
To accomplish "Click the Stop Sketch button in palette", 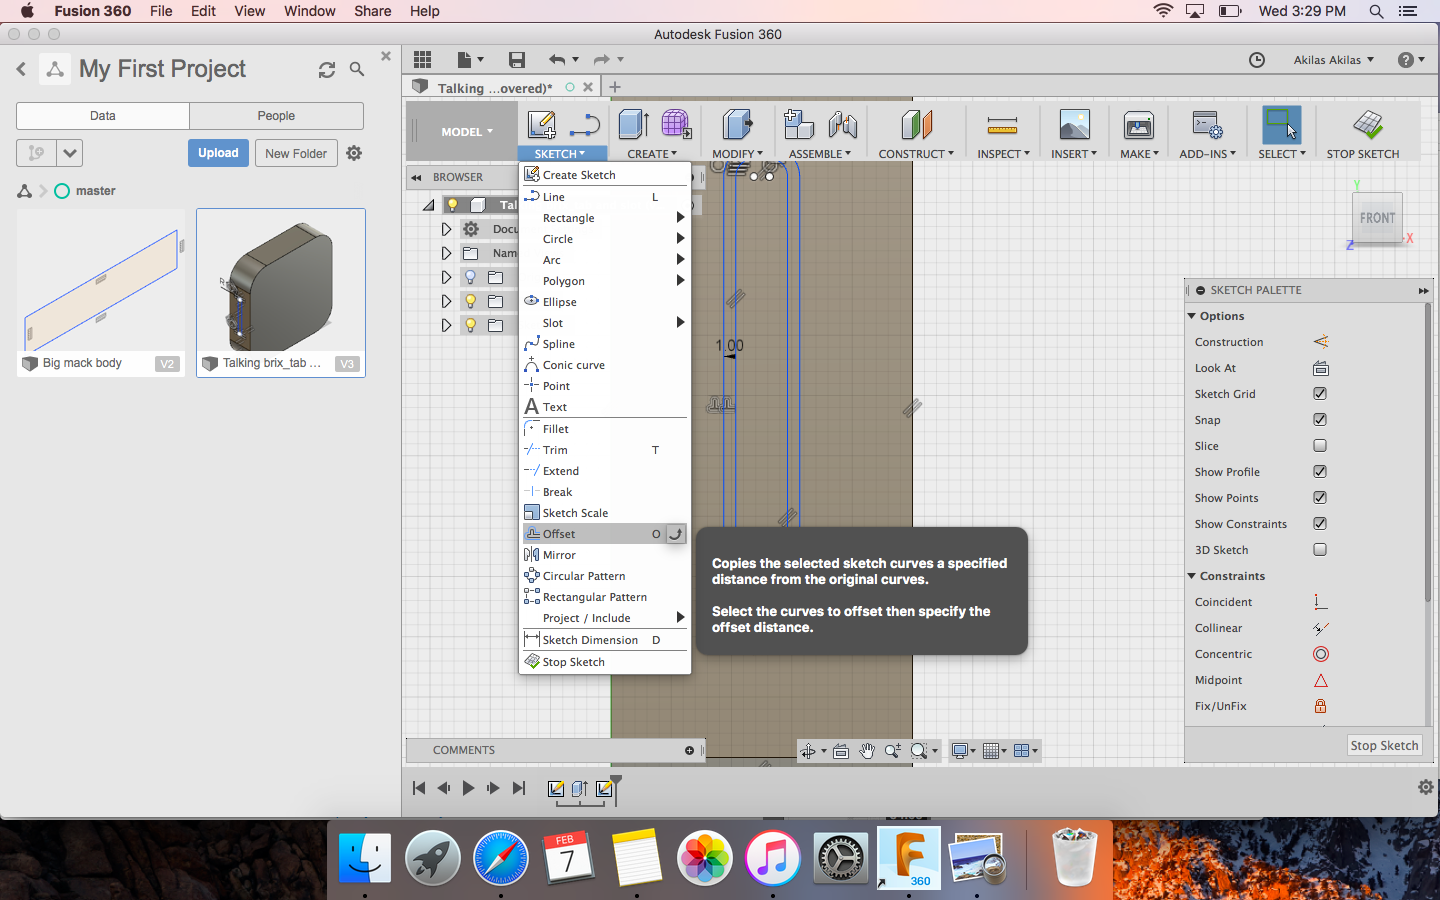I will click(x=1384, y=746).
